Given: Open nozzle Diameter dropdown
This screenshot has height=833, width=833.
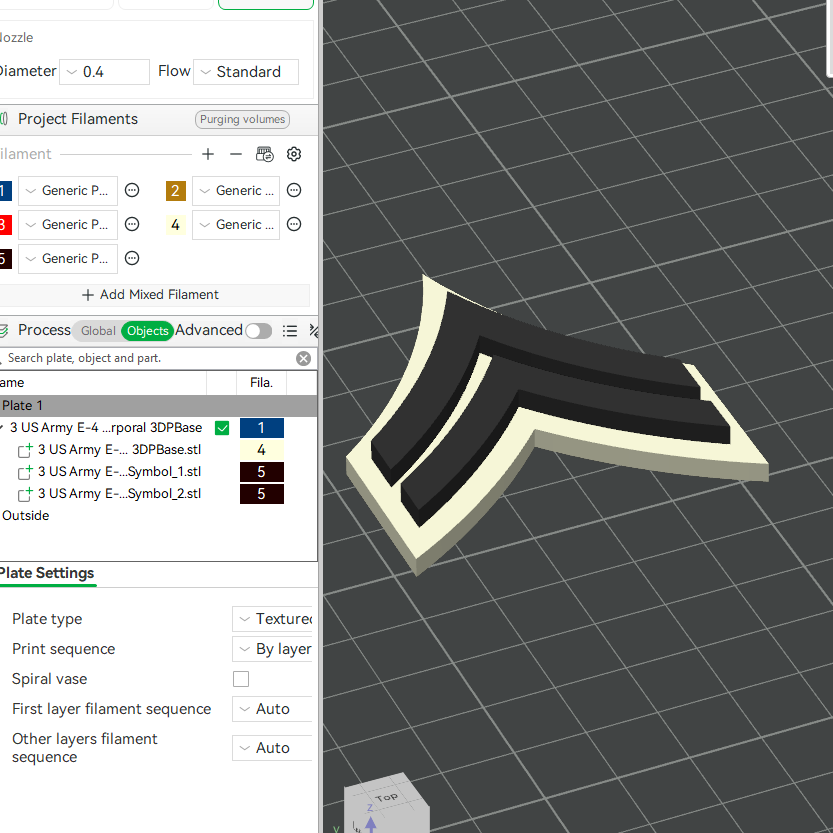Looking at the screenshot, I should pyautogui.click(x=104, y=72).
